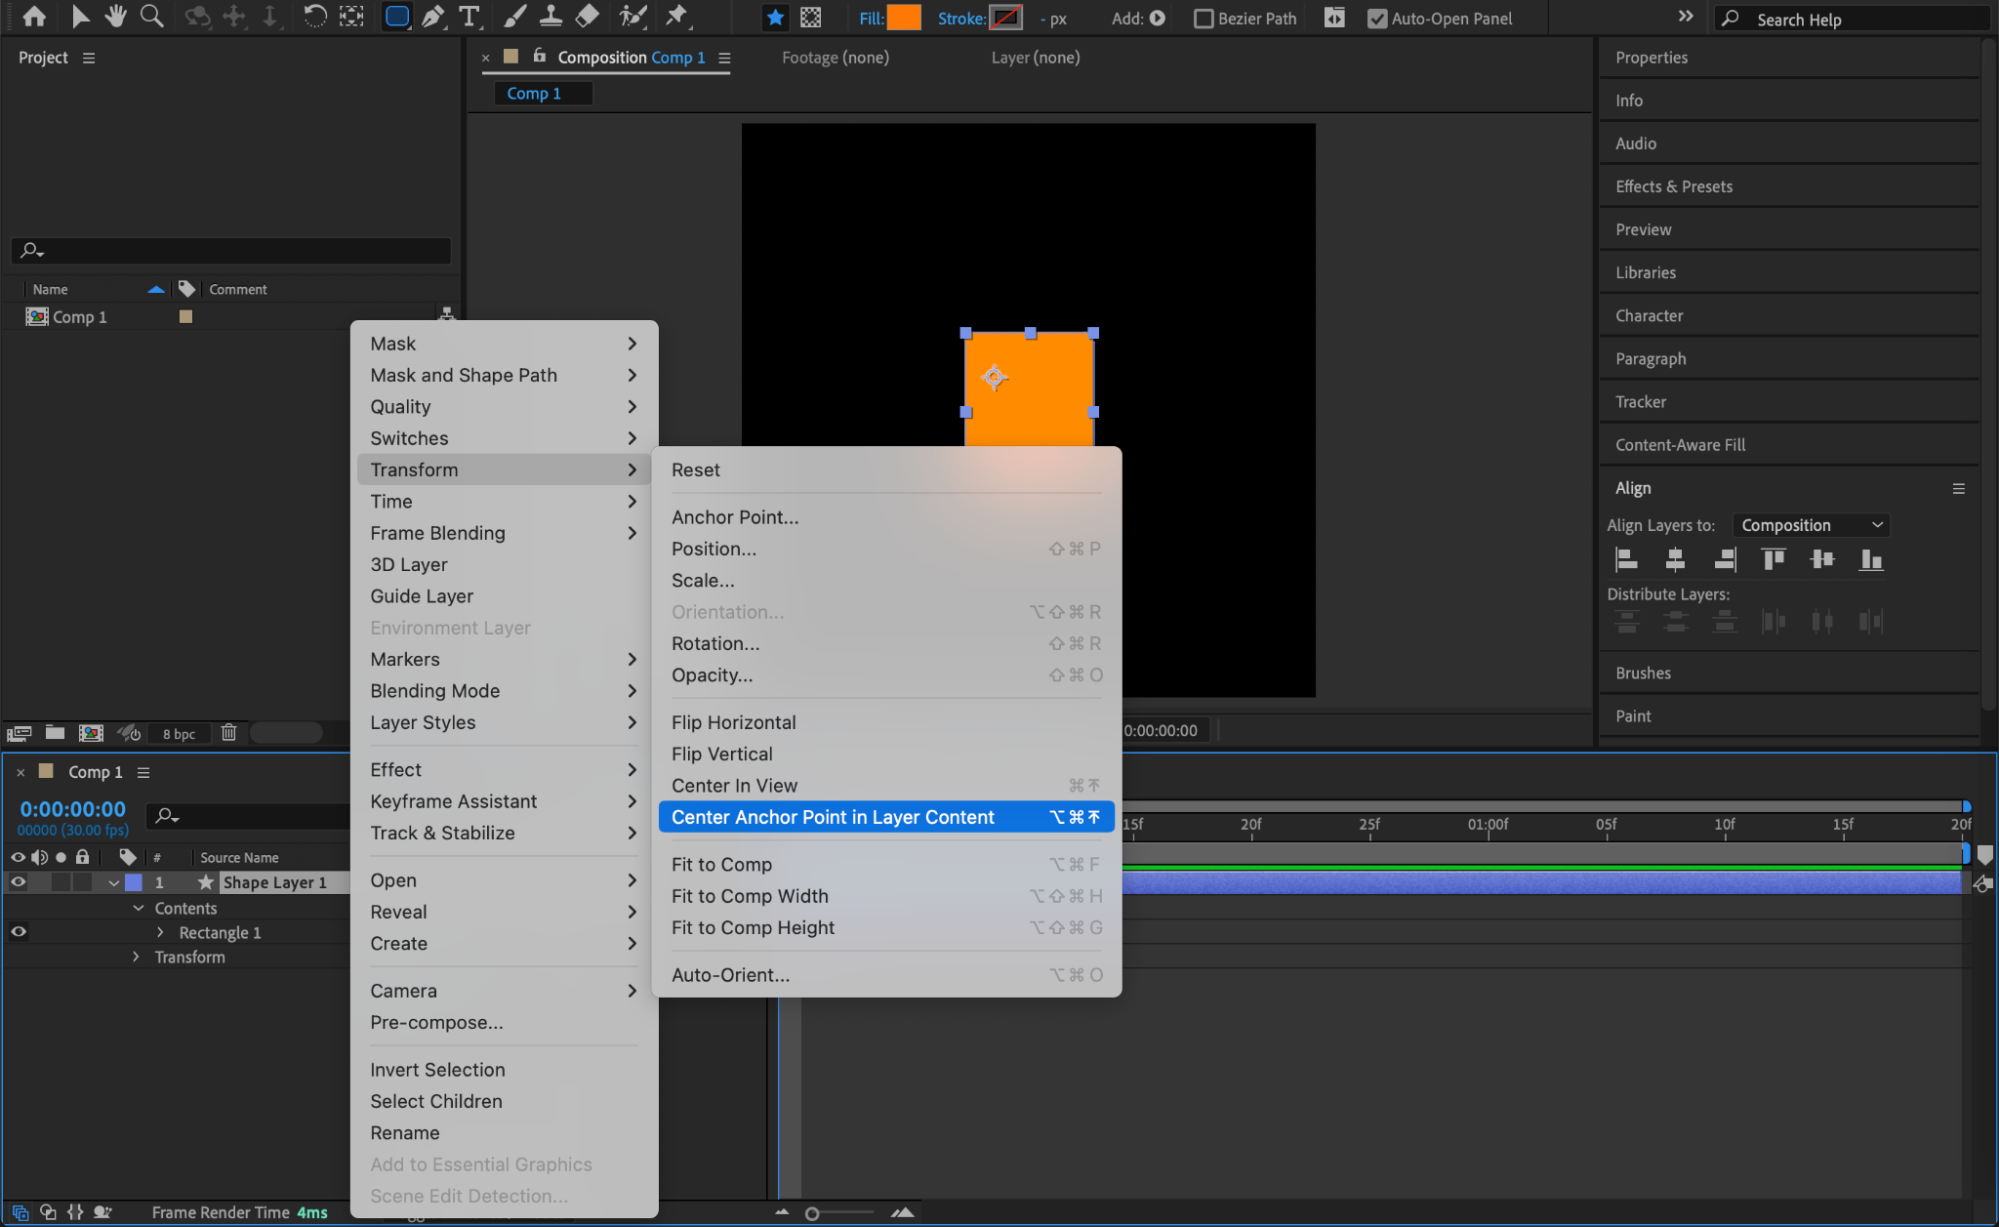Viewport: 1999px width, 1227px height.
Task: Select the Zoom tool in toolbar
Action: [x=152, y=16]
